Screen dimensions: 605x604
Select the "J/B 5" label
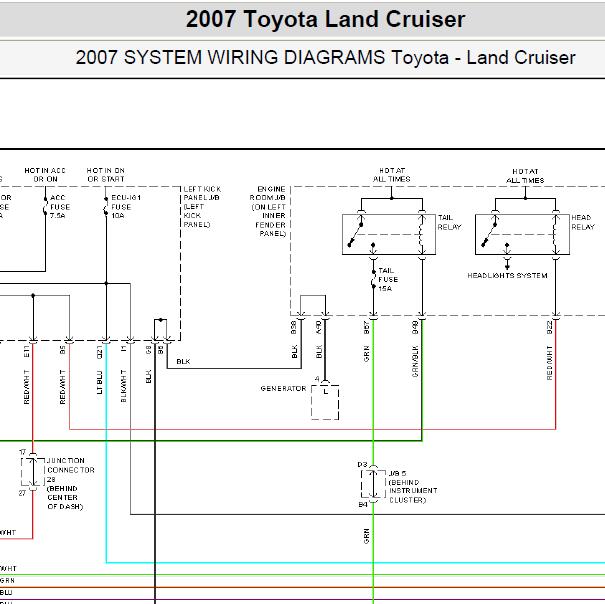point(397,473)
